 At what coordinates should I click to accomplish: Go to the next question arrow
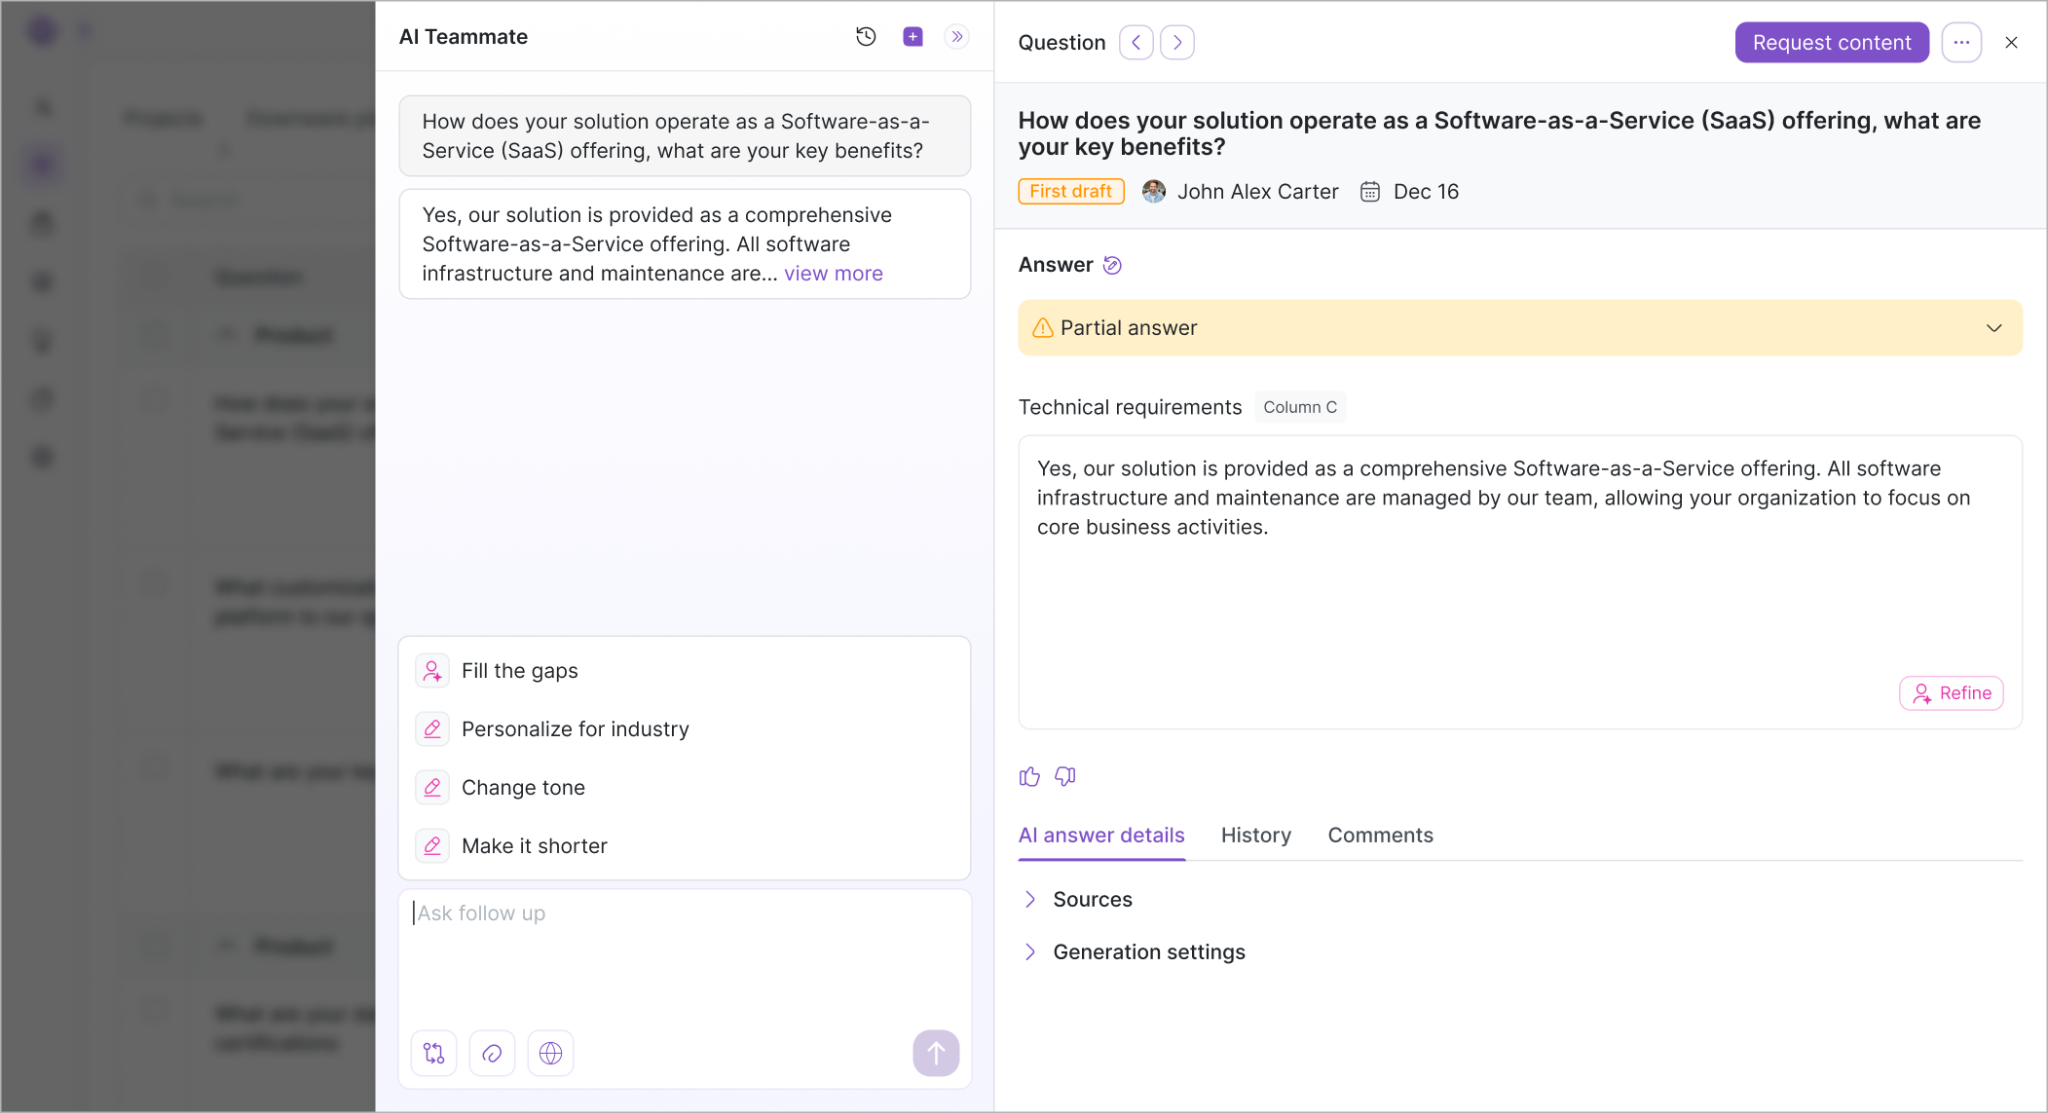pyautogui.click(x=1178, y=43)
